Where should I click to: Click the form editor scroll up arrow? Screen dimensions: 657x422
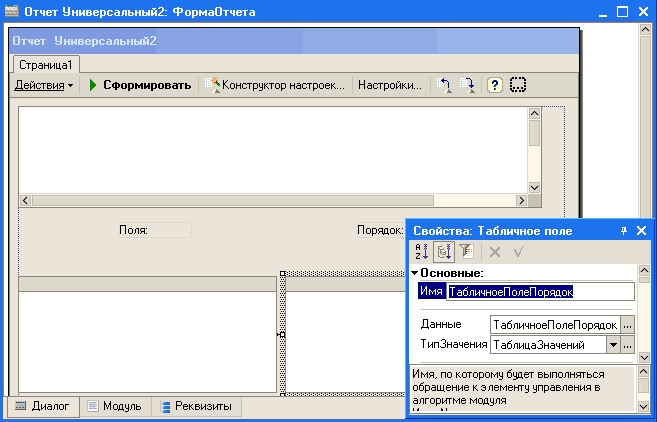[645, 29]
